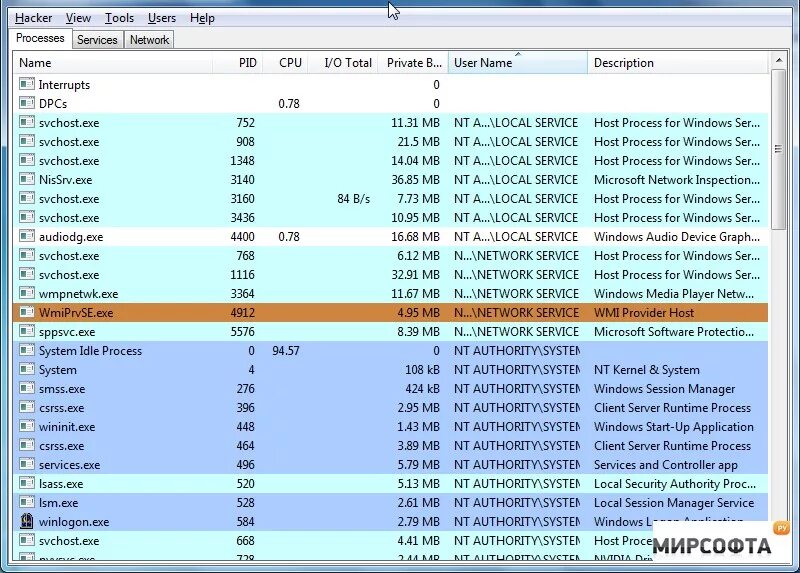Click the lsass.exe process icon

[27, 483]
